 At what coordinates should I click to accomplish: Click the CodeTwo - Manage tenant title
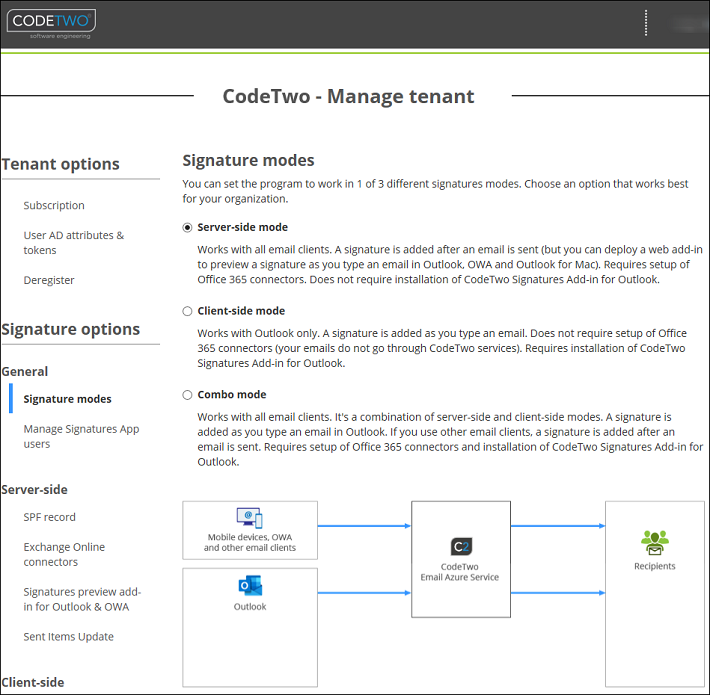(x=349, y=96)
